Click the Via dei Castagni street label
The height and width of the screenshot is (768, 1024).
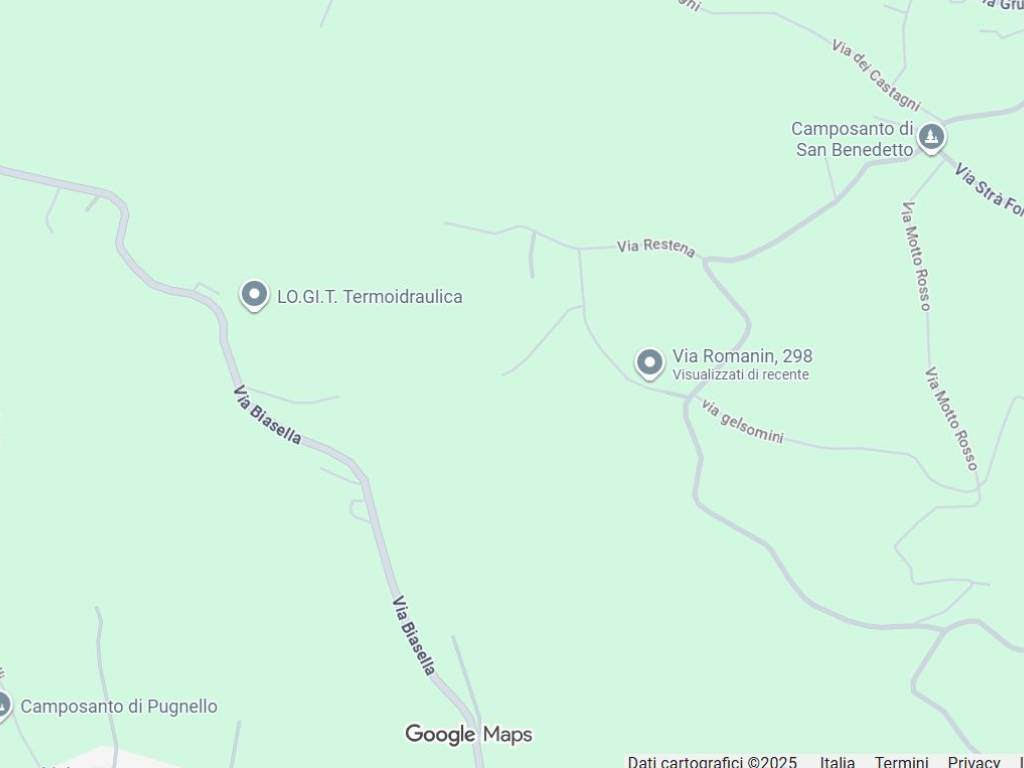[x=876, y=74]
